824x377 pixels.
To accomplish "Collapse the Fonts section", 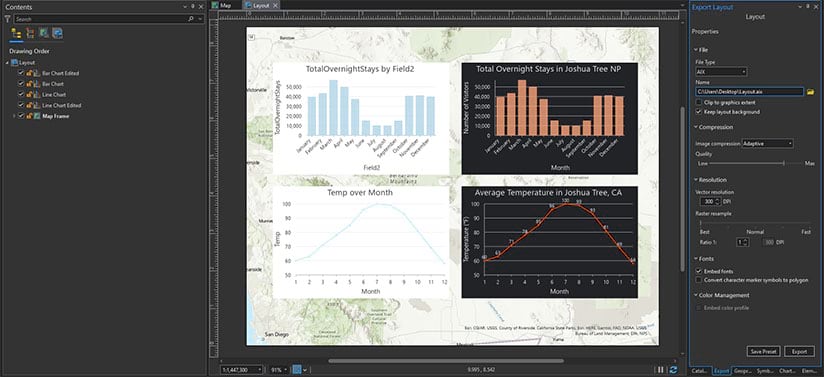I will point(695,259).
